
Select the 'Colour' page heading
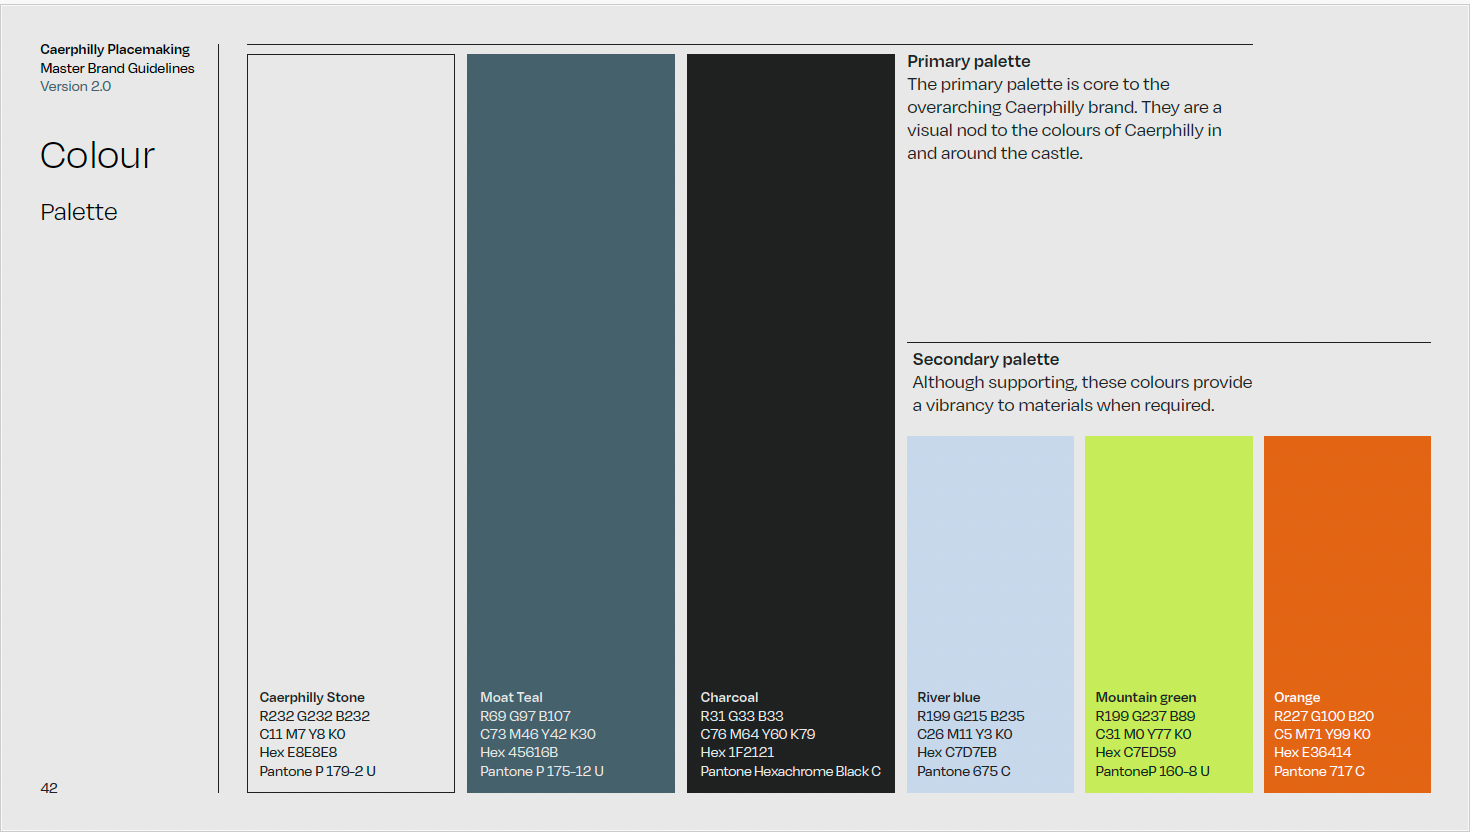pos(98,156)
